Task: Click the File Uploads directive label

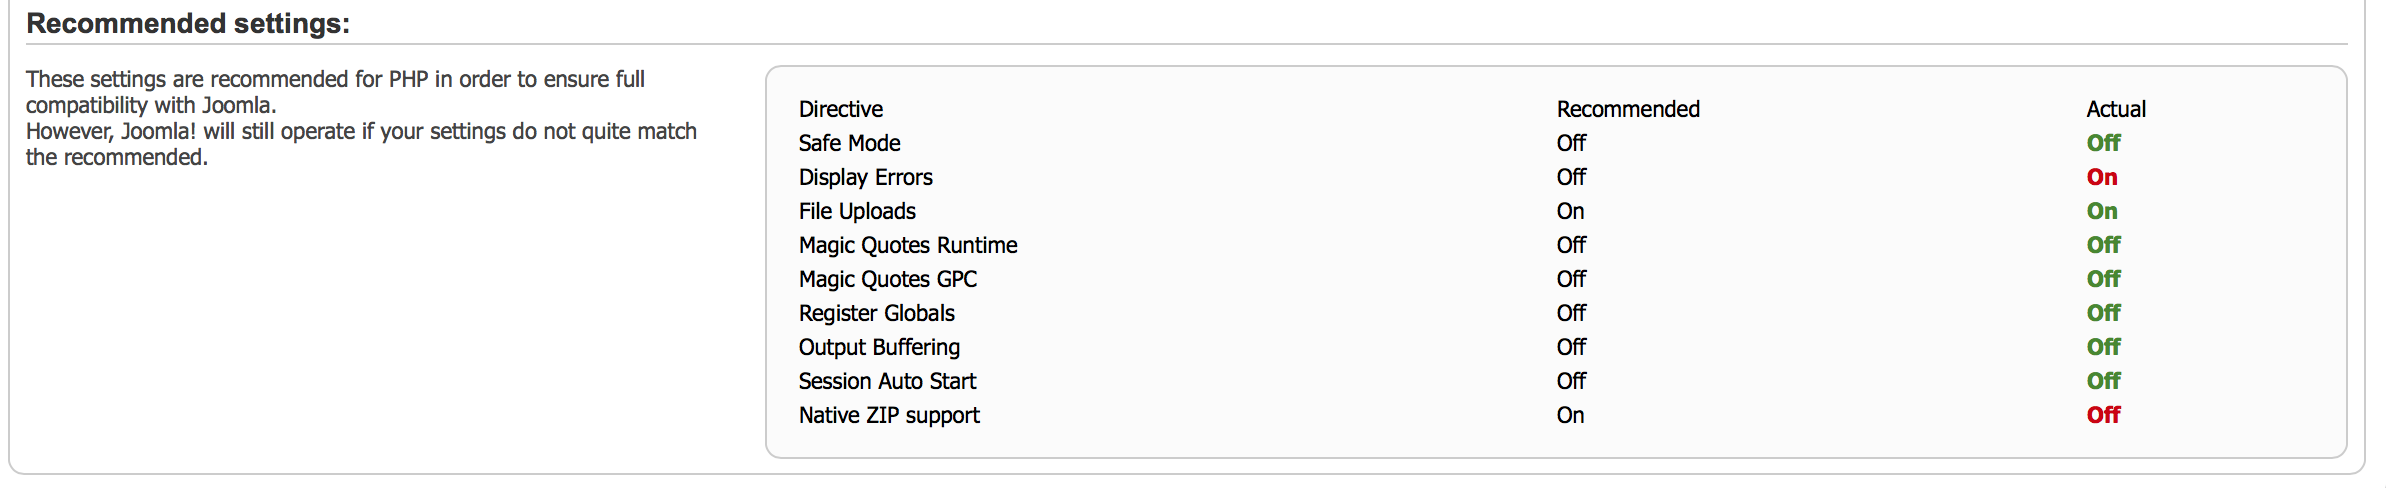Action: (857, 211)
